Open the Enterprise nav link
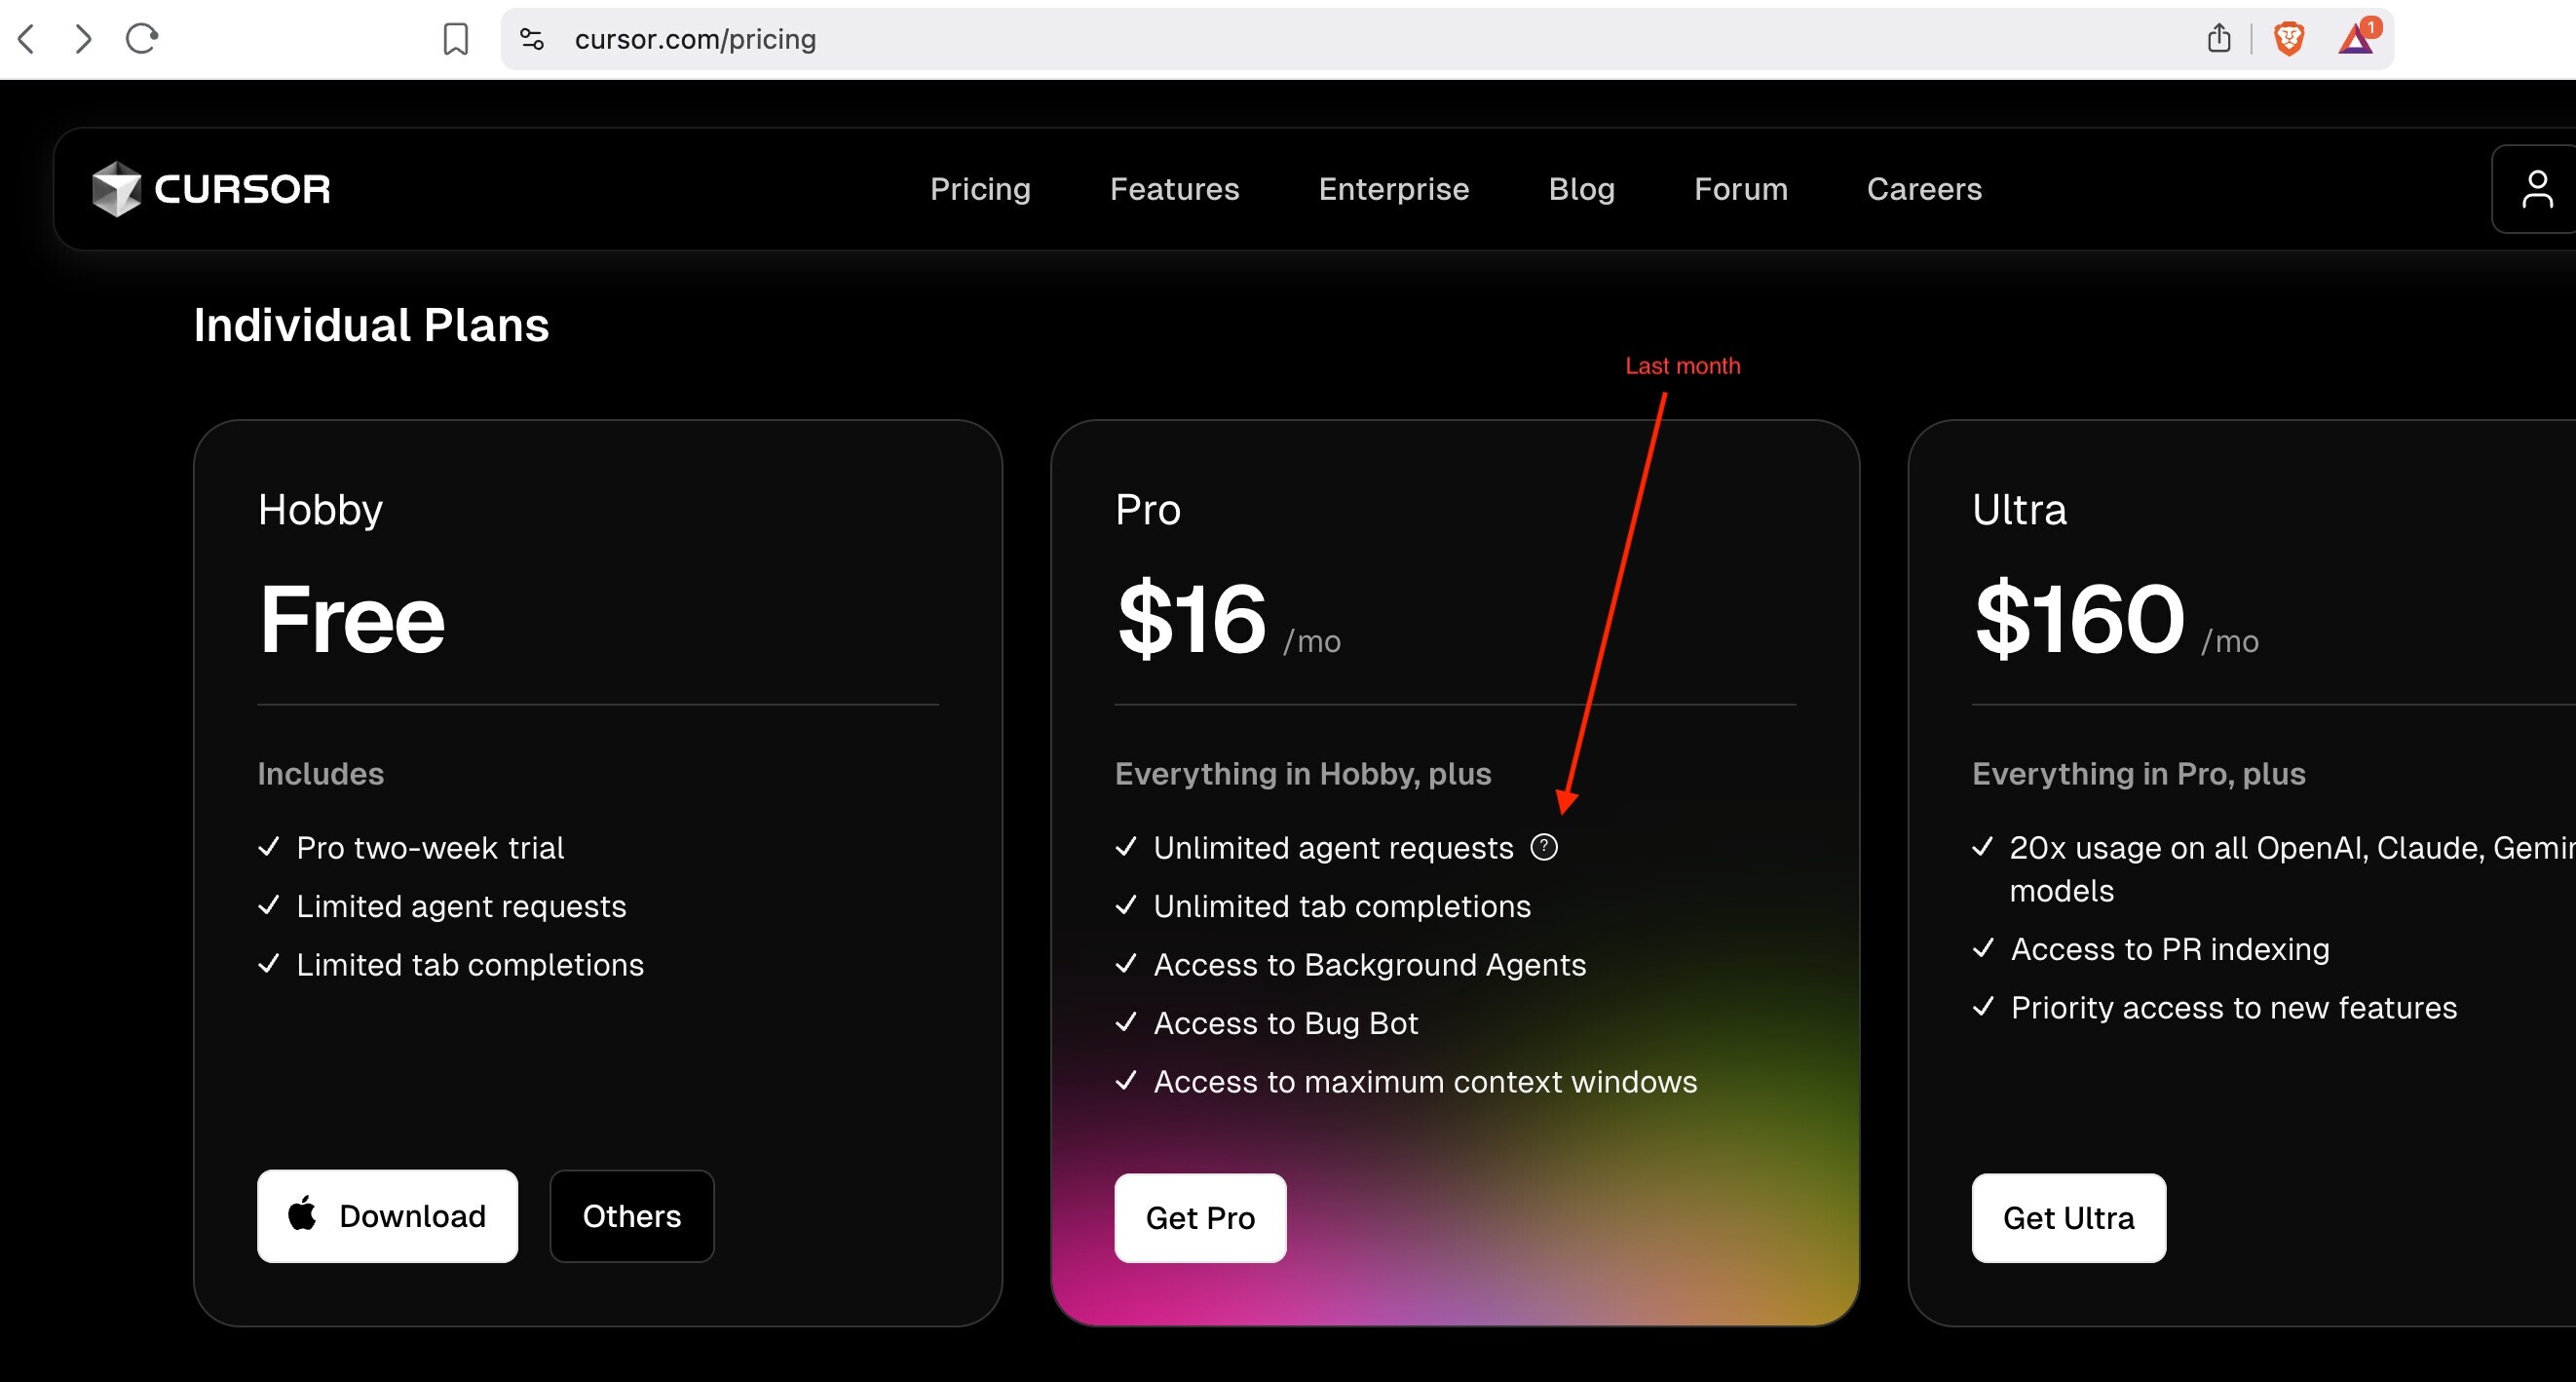The height and width of the screenshot is (1382, 2576). coord(1393,189)
